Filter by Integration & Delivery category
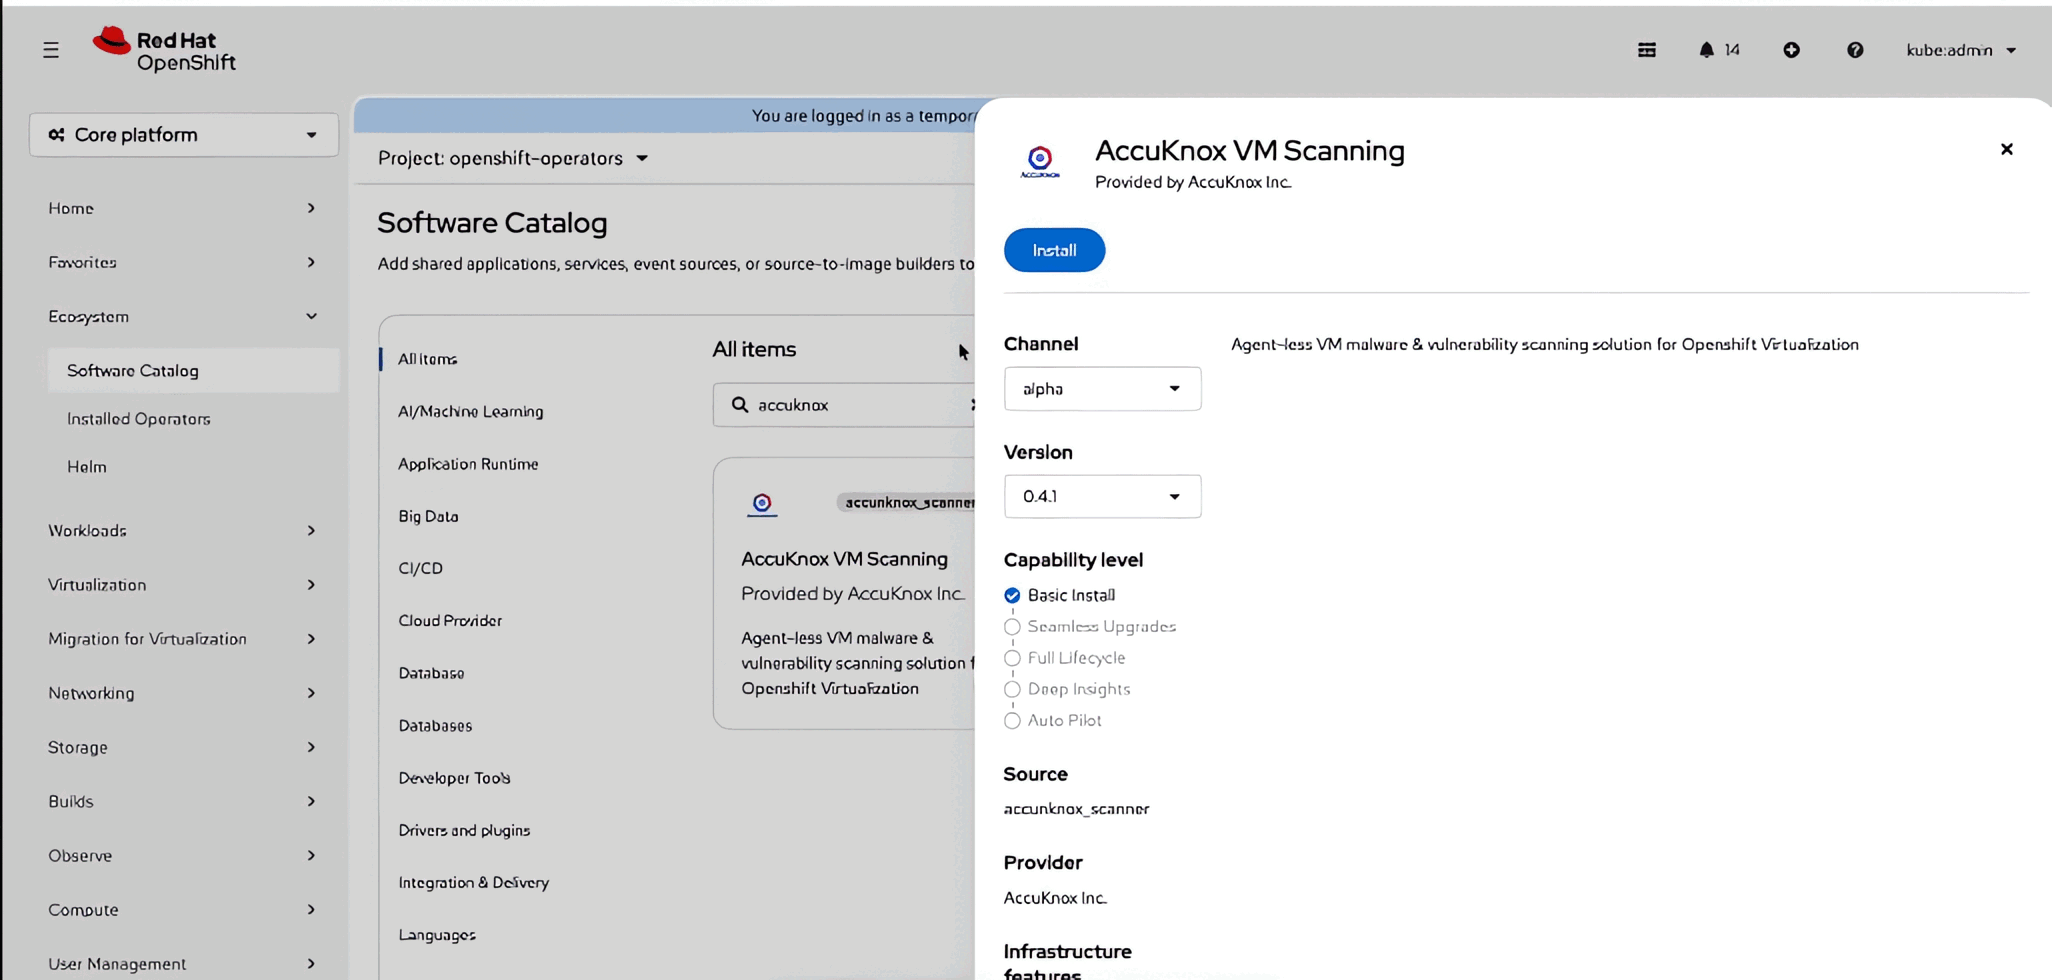2052x980 pixels. 474,883
